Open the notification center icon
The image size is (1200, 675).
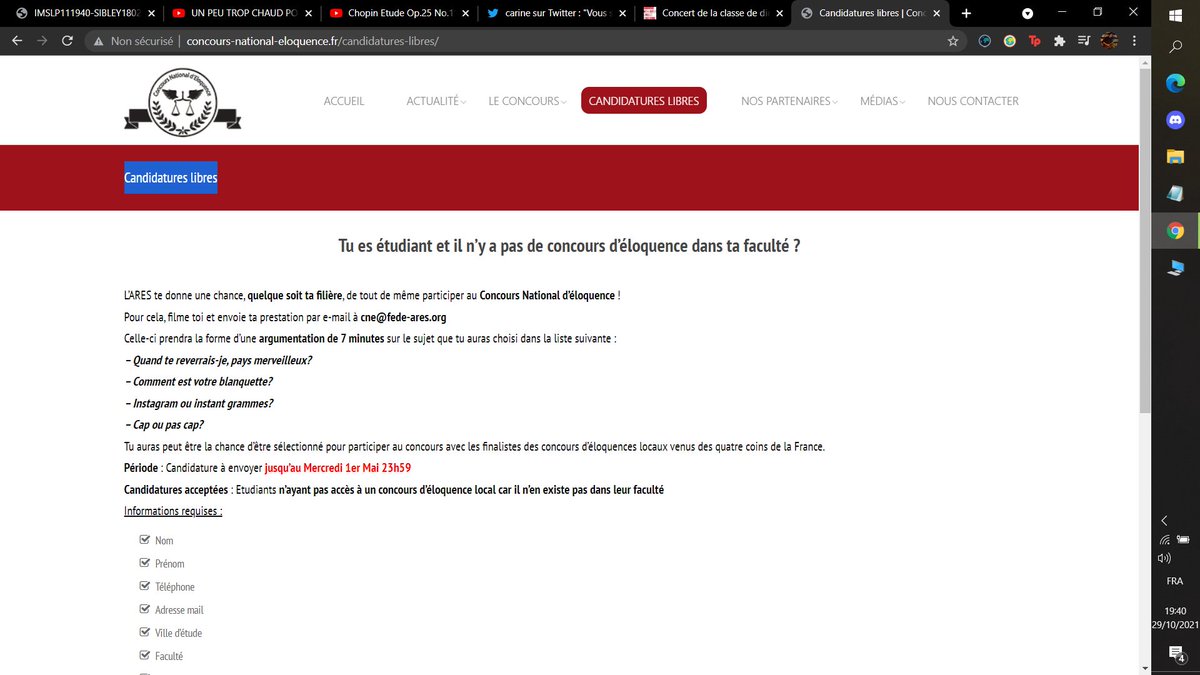coord(1176,654)
